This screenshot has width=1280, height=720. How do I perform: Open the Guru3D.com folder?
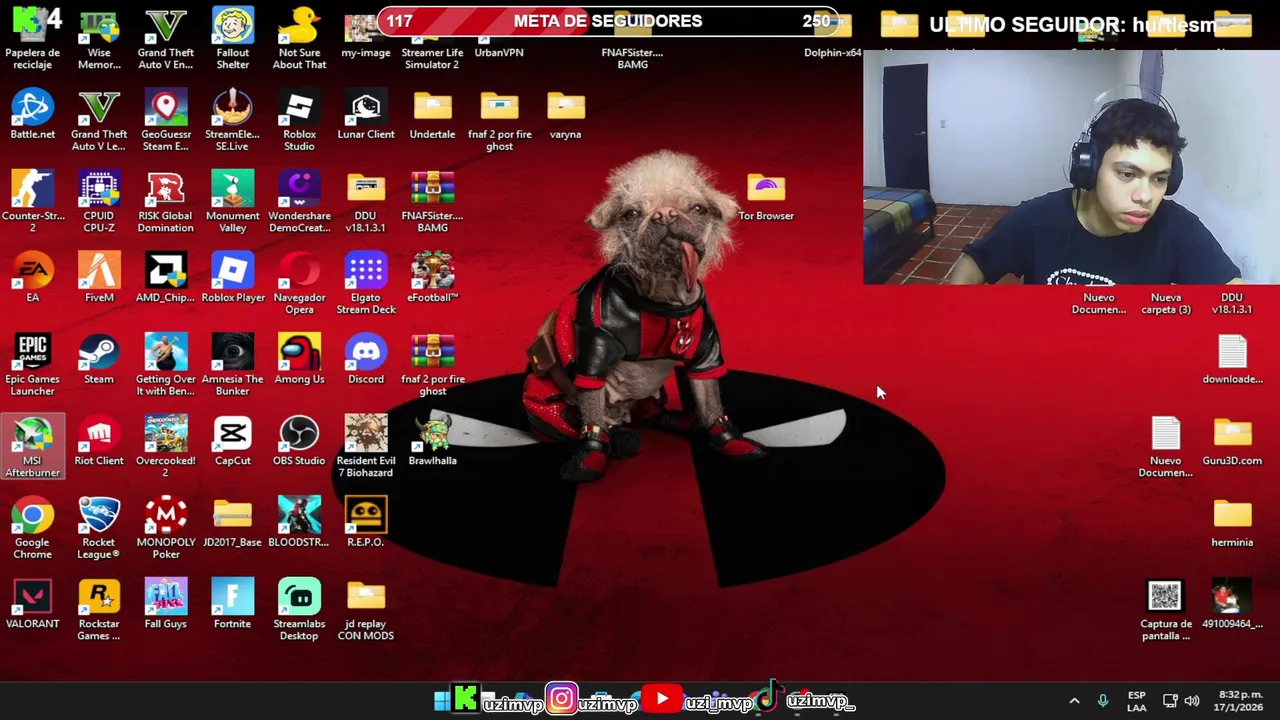(1232, 441)
